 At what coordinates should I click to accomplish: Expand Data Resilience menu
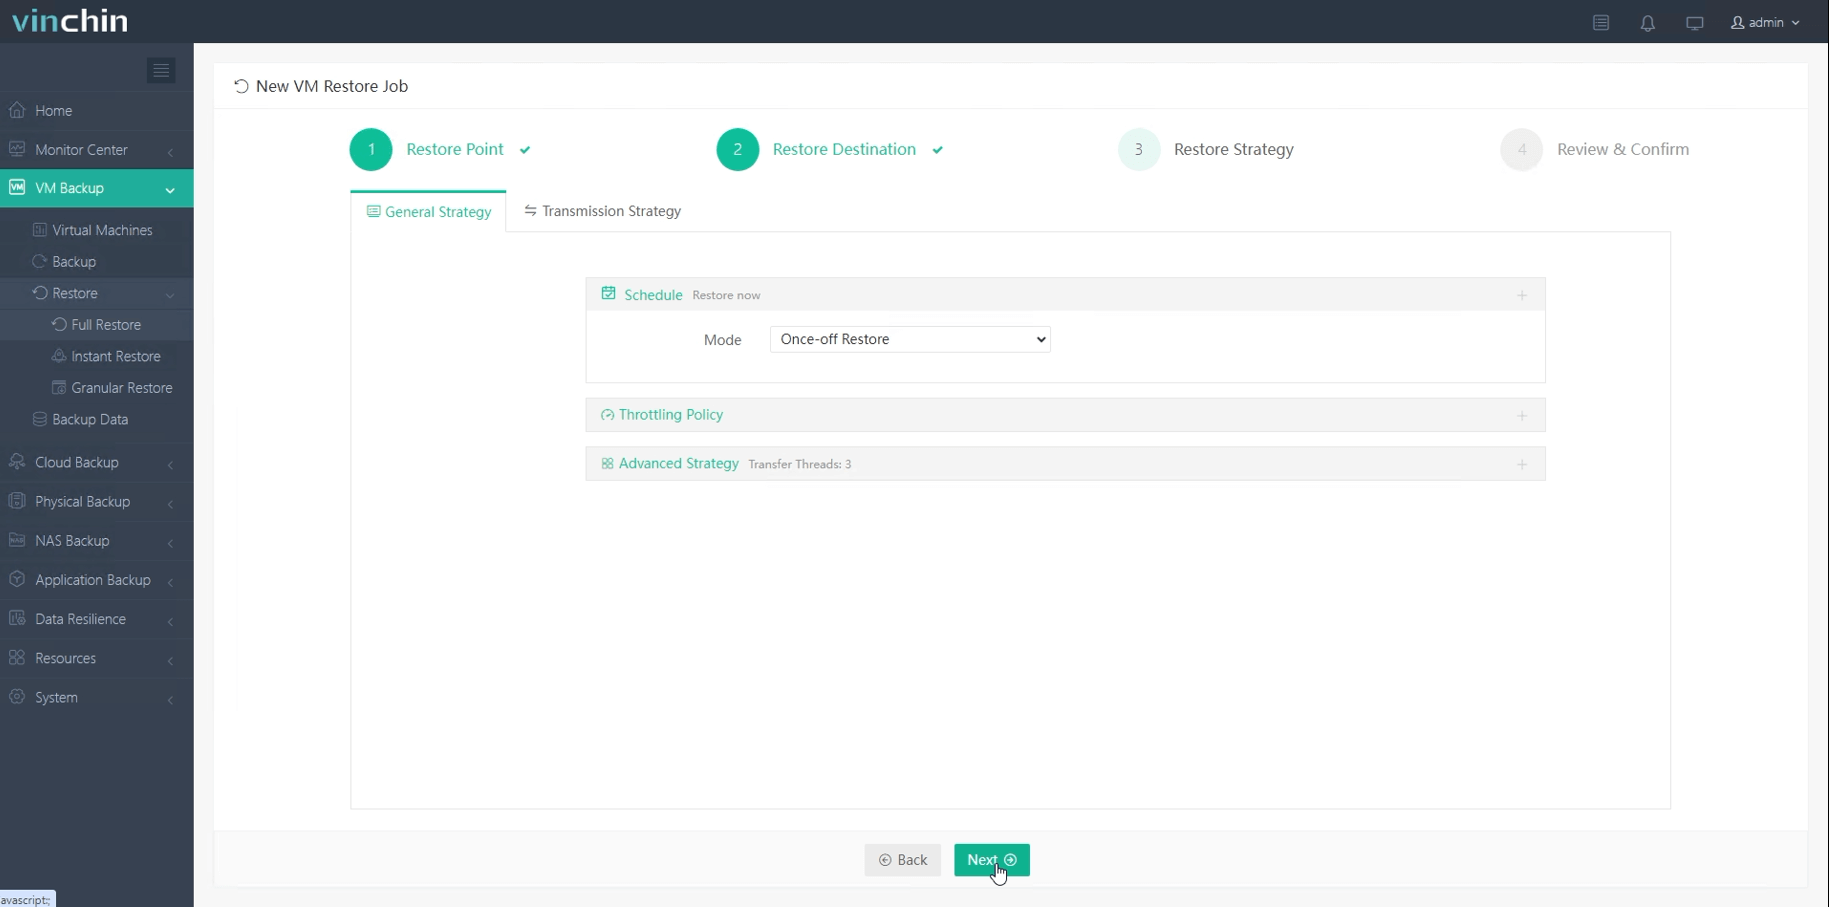[x=96, y=619]
